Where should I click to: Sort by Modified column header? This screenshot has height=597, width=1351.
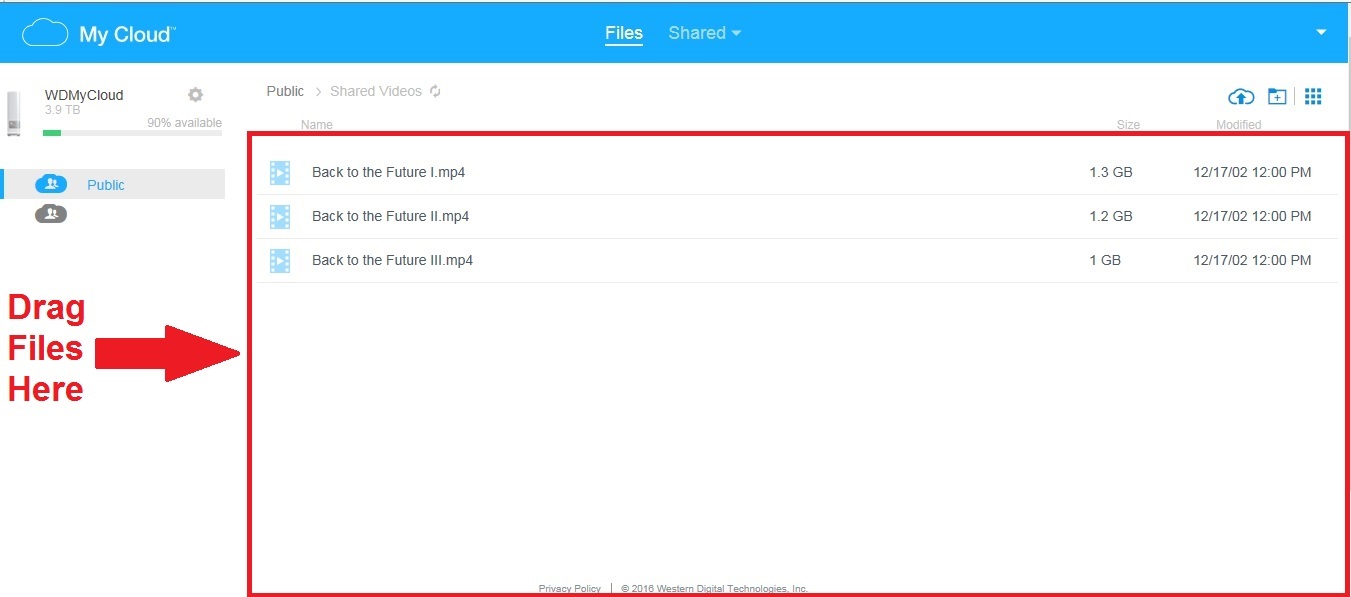(x=1238, y=125)
